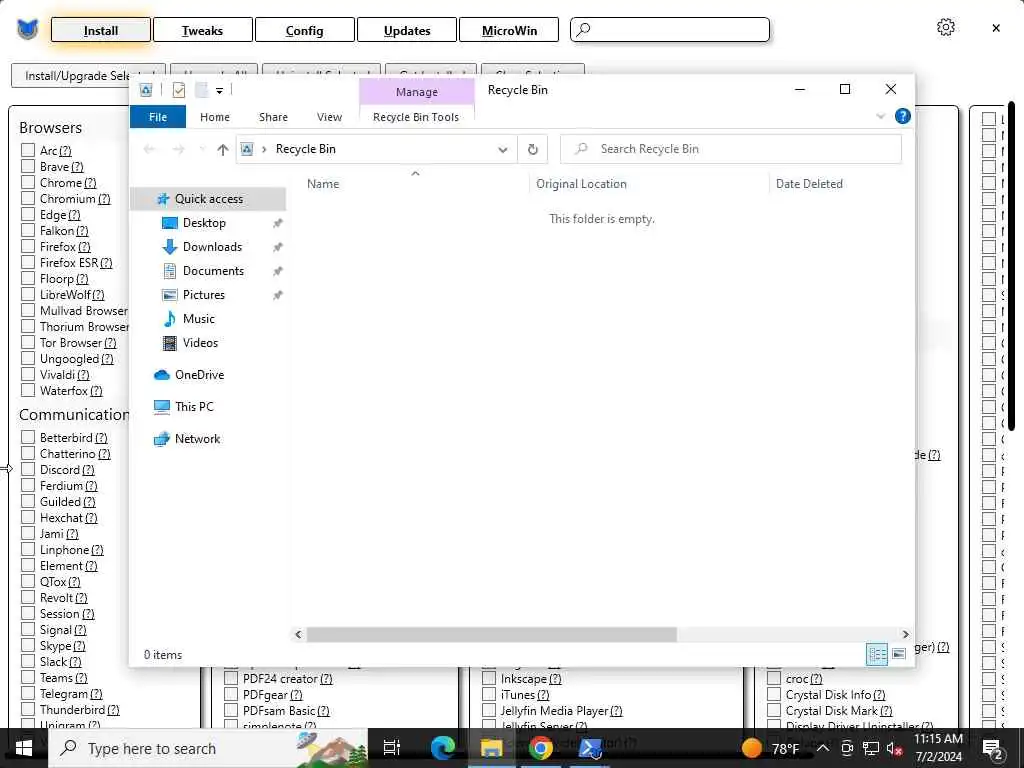Switch to details view layout icon
The image size is (1024, 768).
click(876, 654)
